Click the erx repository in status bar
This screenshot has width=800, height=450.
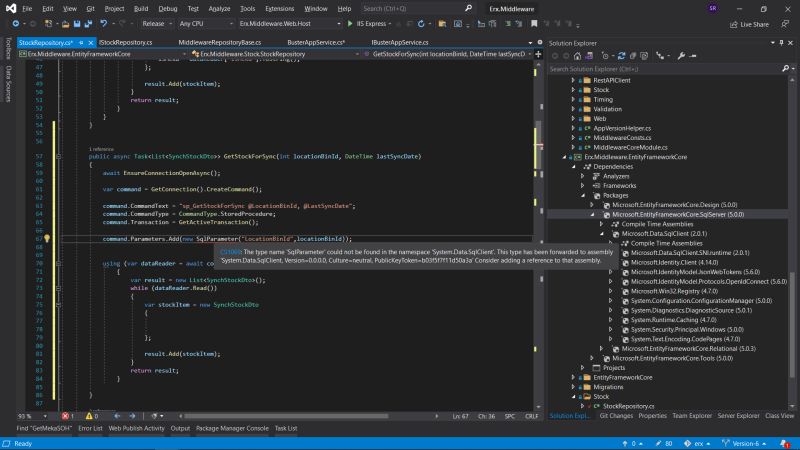point(697,443)
